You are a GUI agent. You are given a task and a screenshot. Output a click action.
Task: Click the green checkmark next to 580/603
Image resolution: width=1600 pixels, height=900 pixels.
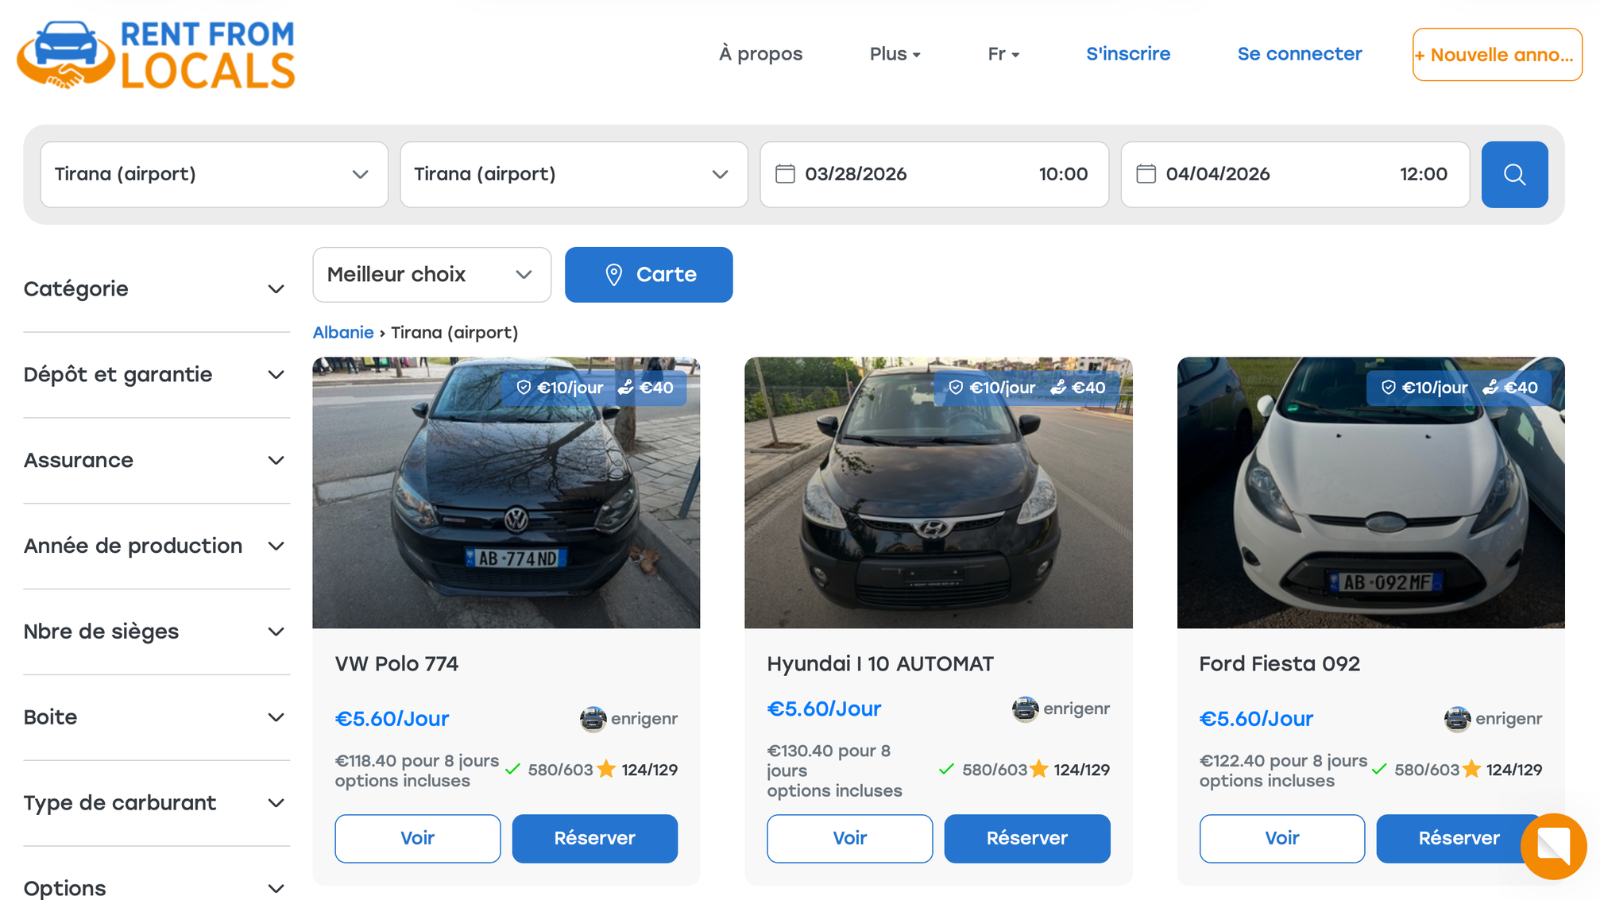point(512,769)
